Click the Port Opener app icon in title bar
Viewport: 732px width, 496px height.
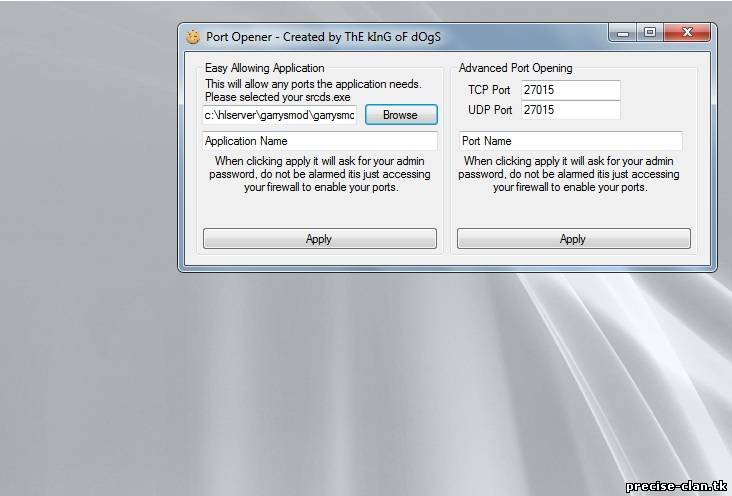193,37
